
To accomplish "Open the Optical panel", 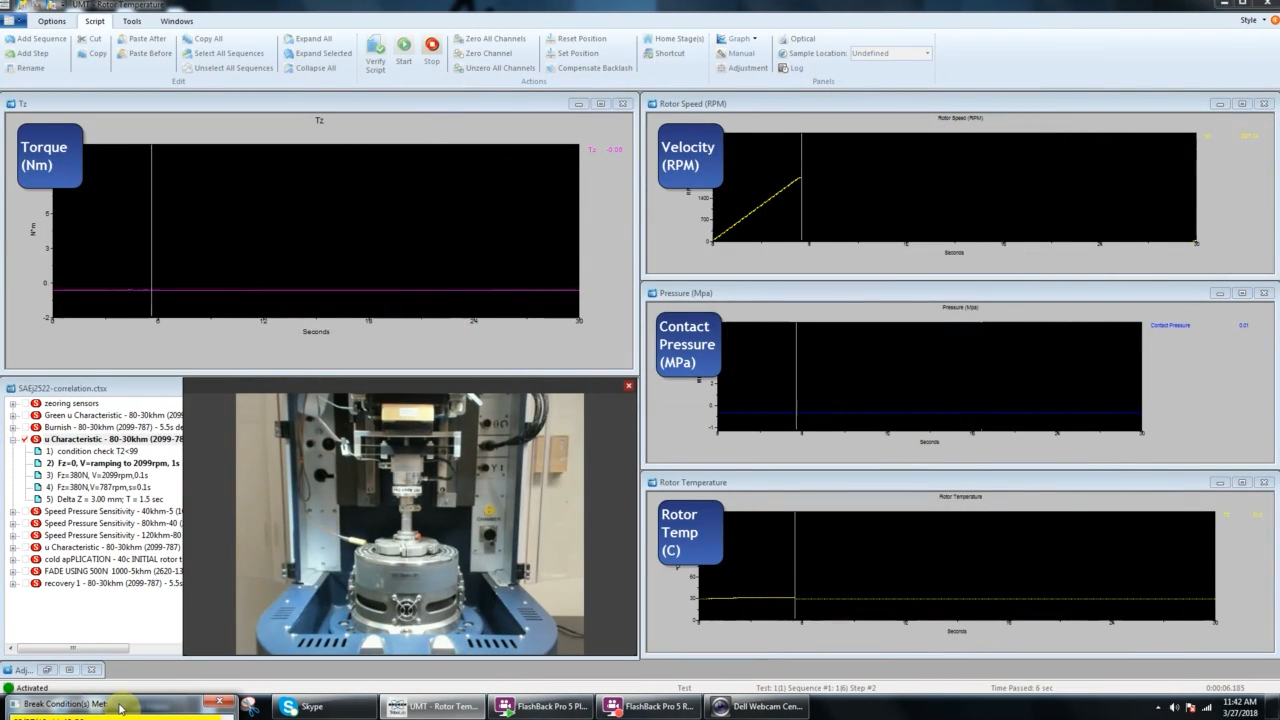I will (x=796, y=39).
